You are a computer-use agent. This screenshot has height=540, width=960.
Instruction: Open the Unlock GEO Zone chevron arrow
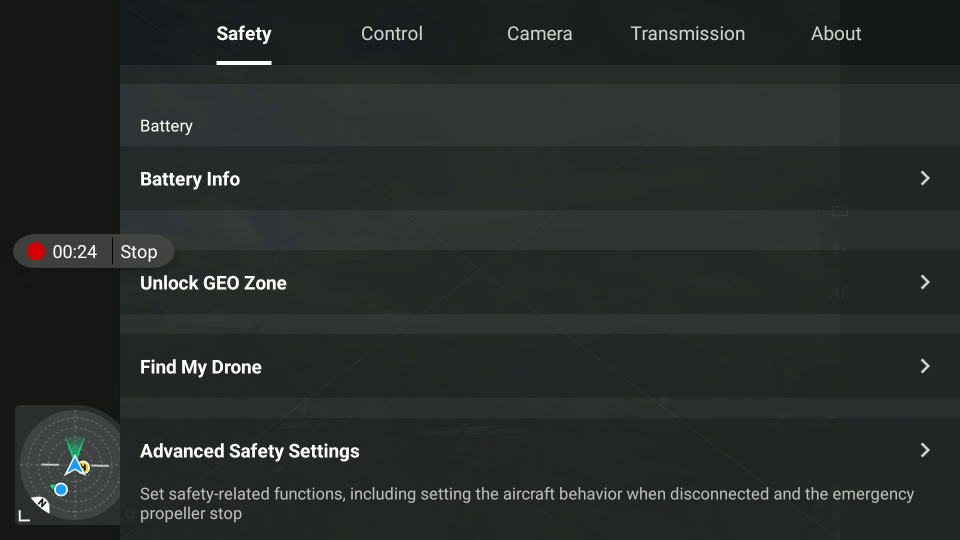925,282
